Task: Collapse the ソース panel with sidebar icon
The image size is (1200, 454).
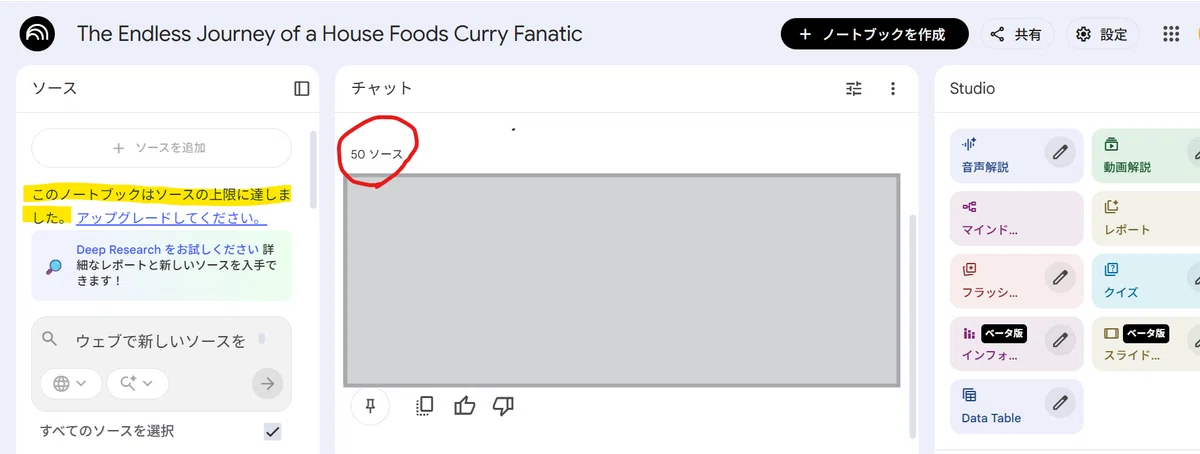Action: pos(302,89)
